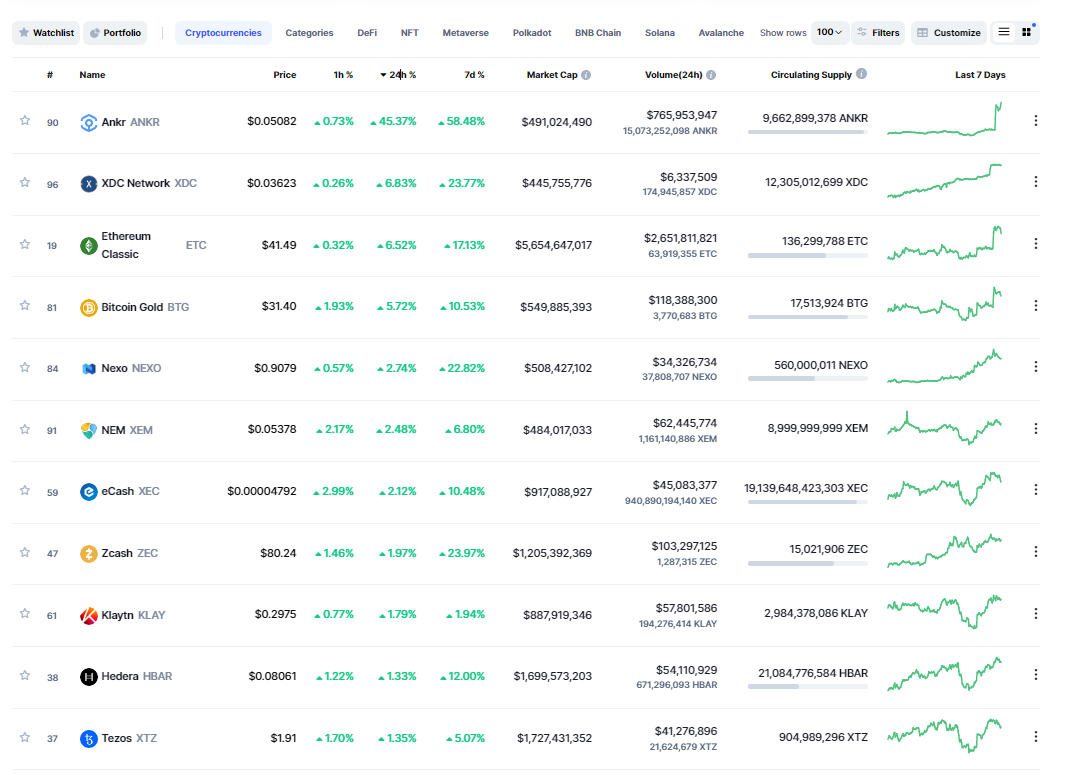Star eCash for the watchlist
The width and height of the screenshot is (1071, 775).
(25, 490)
